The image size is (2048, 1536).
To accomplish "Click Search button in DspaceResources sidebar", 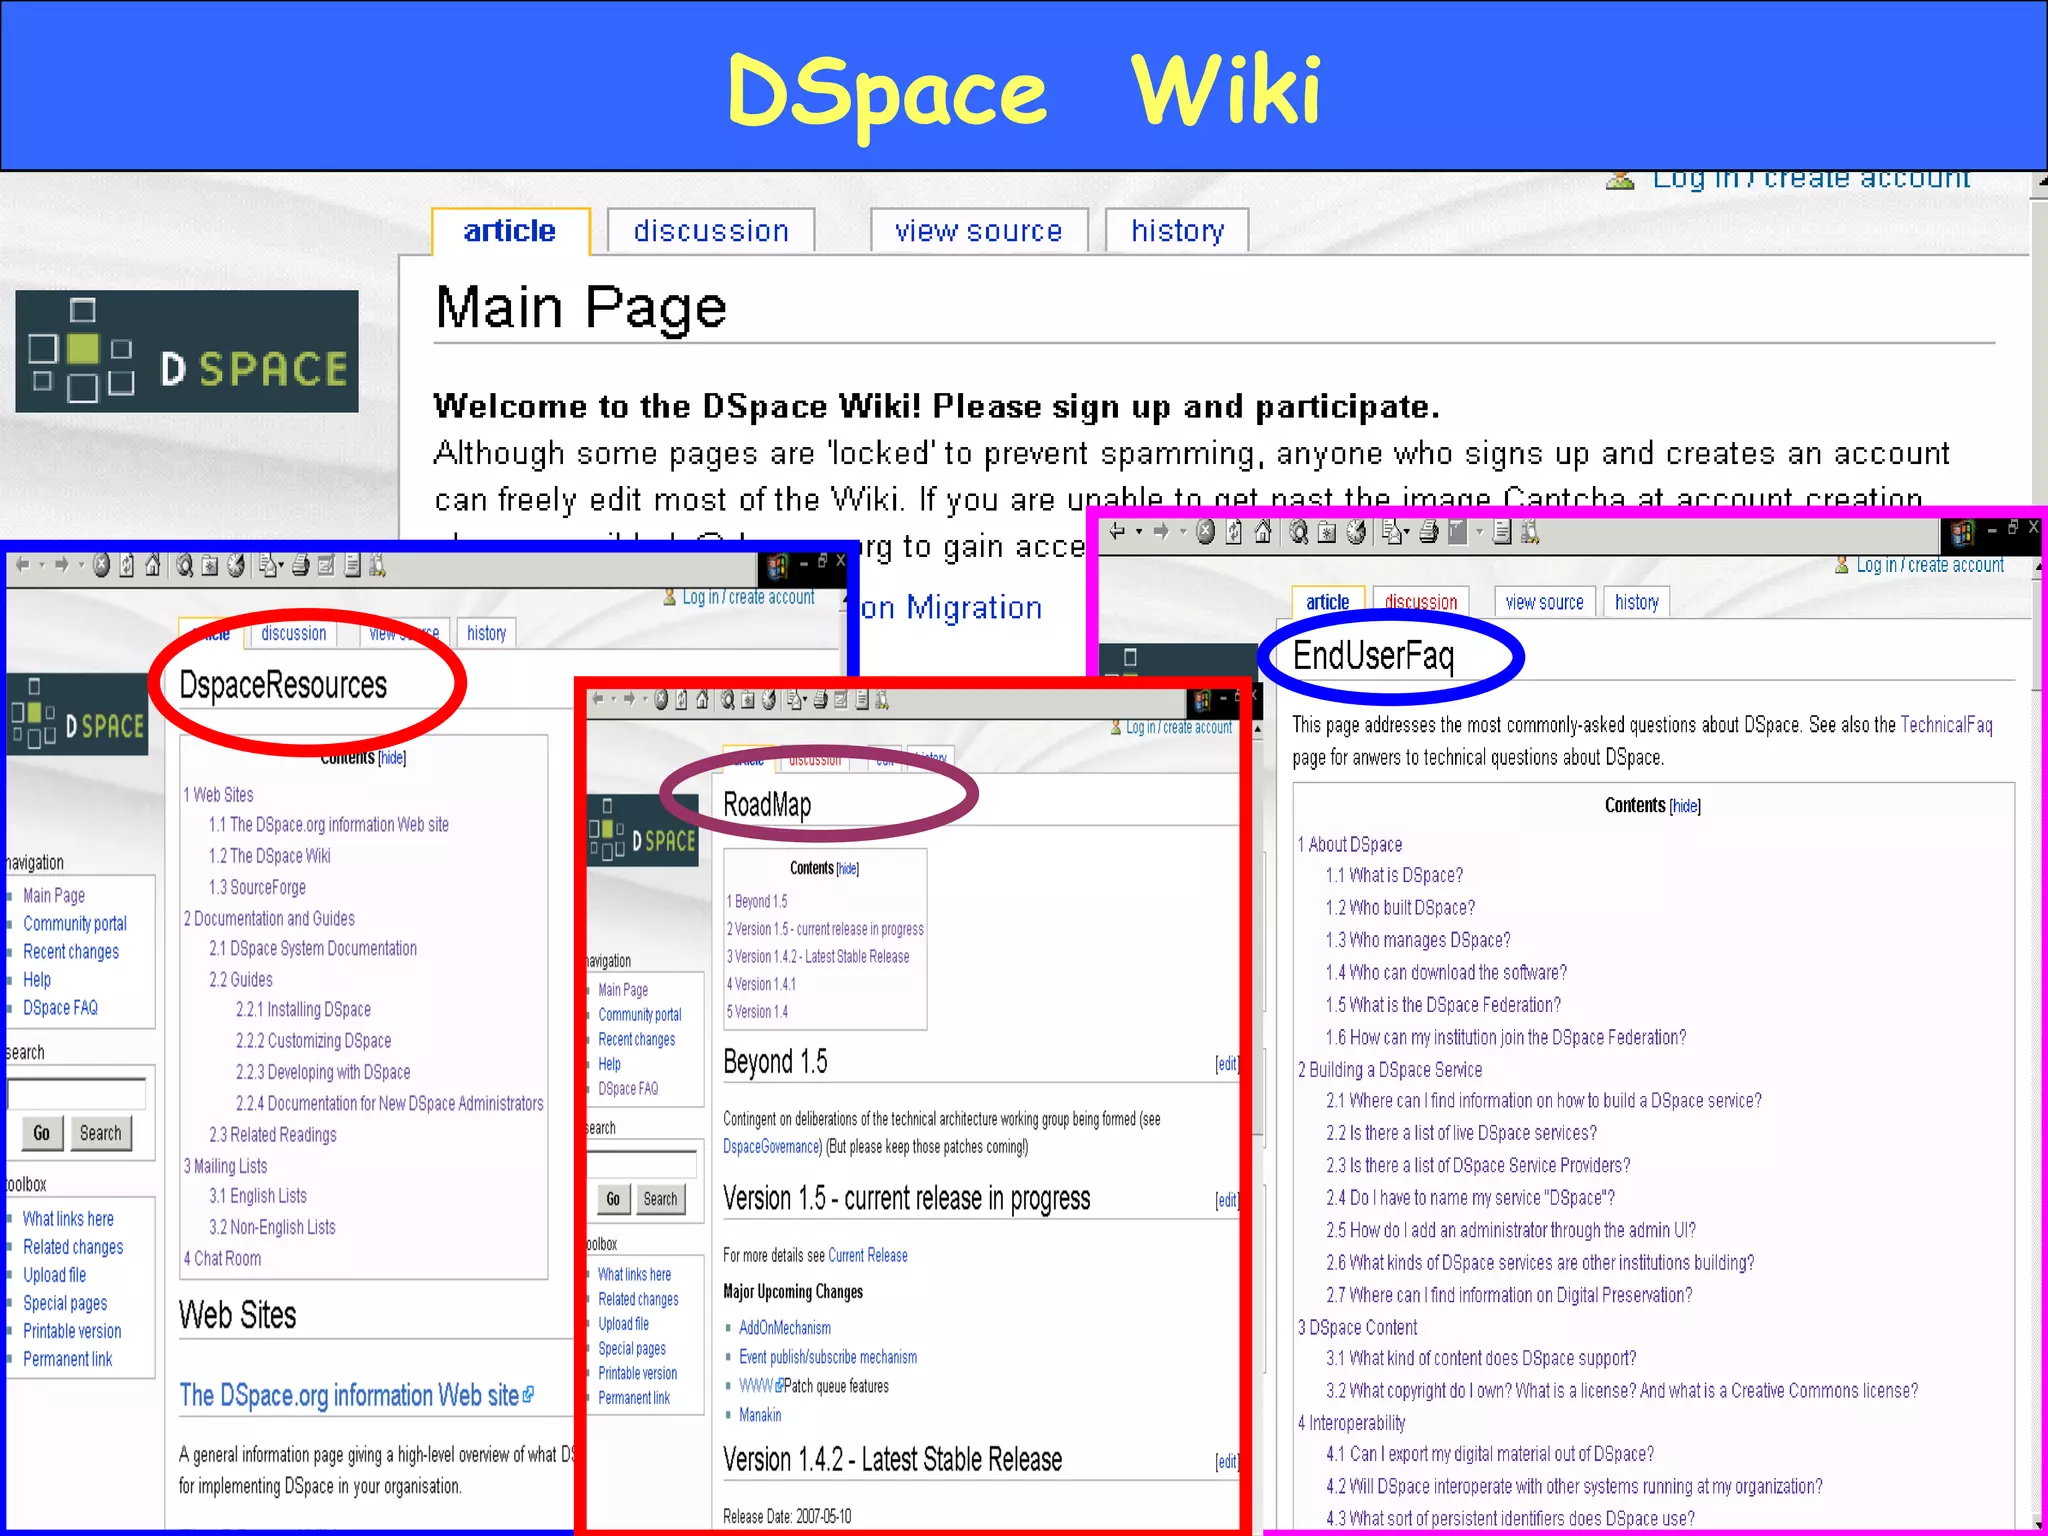I will coord(100,1133).
